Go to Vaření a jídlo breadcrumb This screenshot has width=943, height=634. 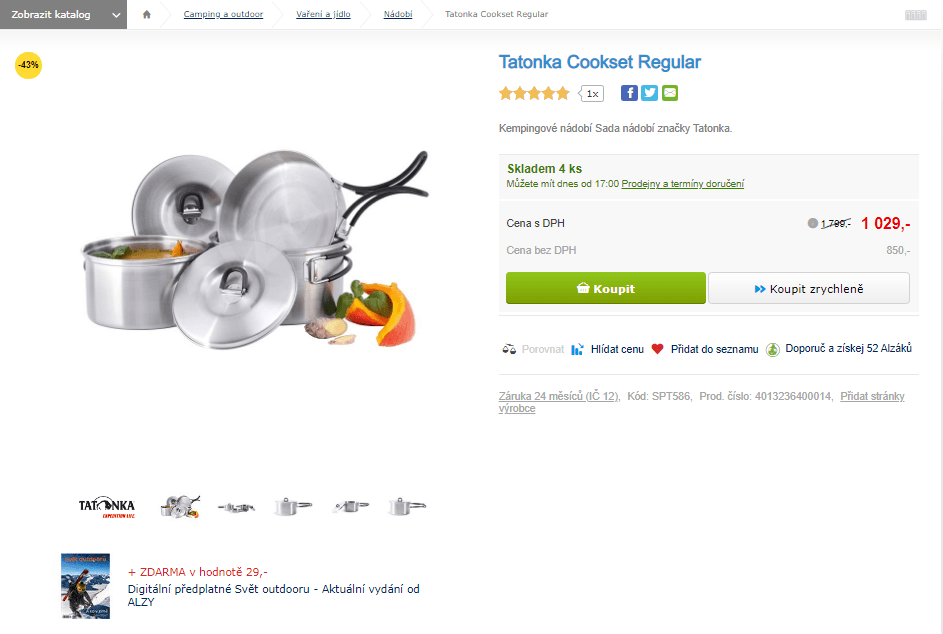coord(323,14)
